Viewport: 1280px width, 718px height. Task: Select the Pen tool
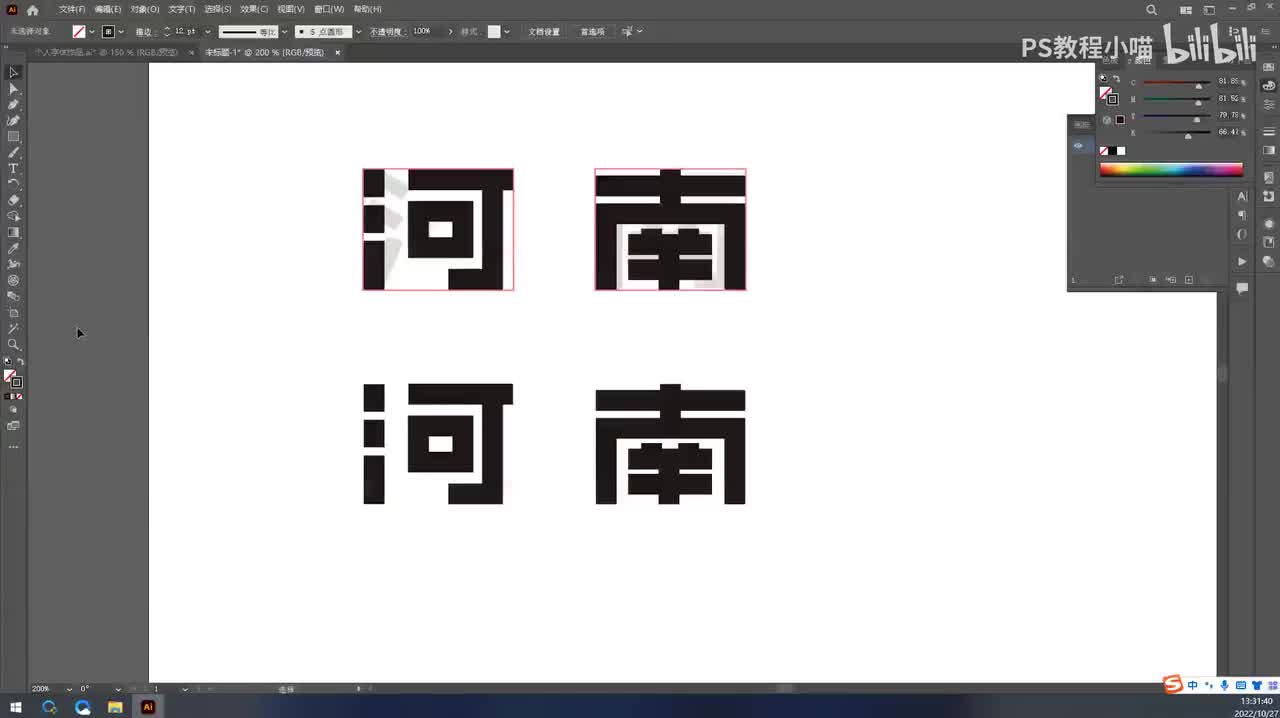(13, 105)
